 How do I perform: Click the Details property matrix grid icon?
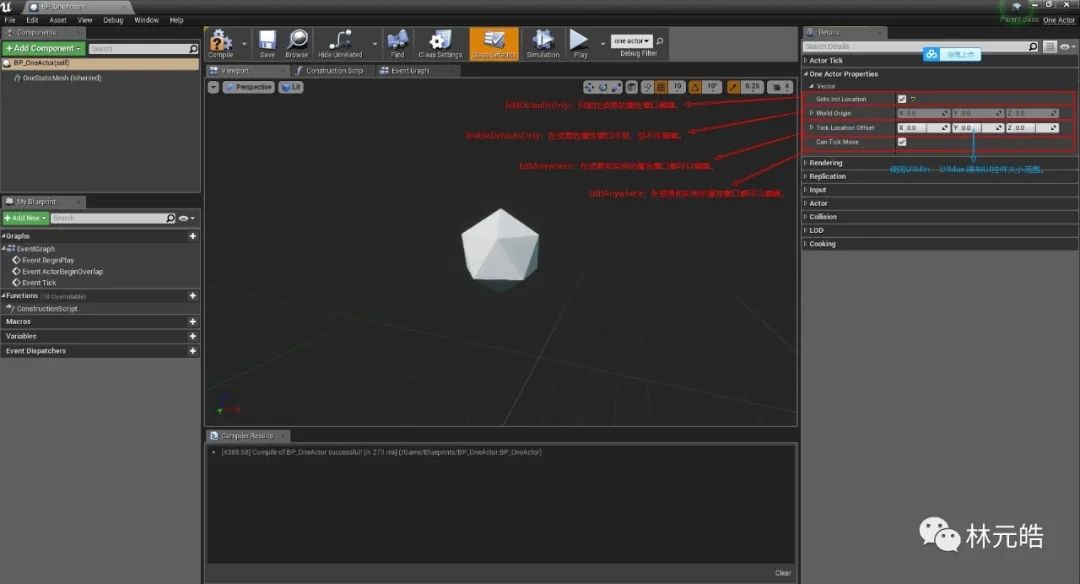point(1049,47)
